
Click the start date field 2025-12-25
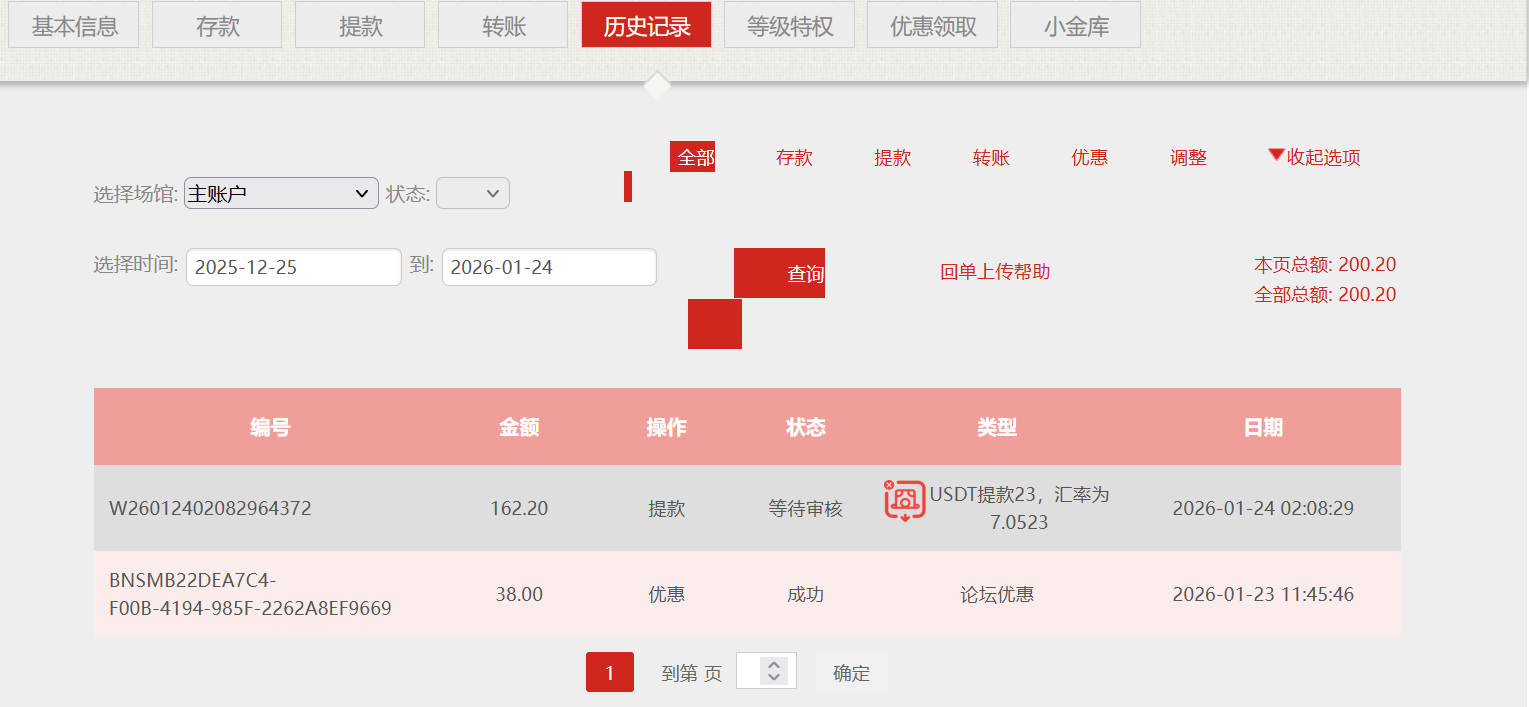[x=293, y=267]
